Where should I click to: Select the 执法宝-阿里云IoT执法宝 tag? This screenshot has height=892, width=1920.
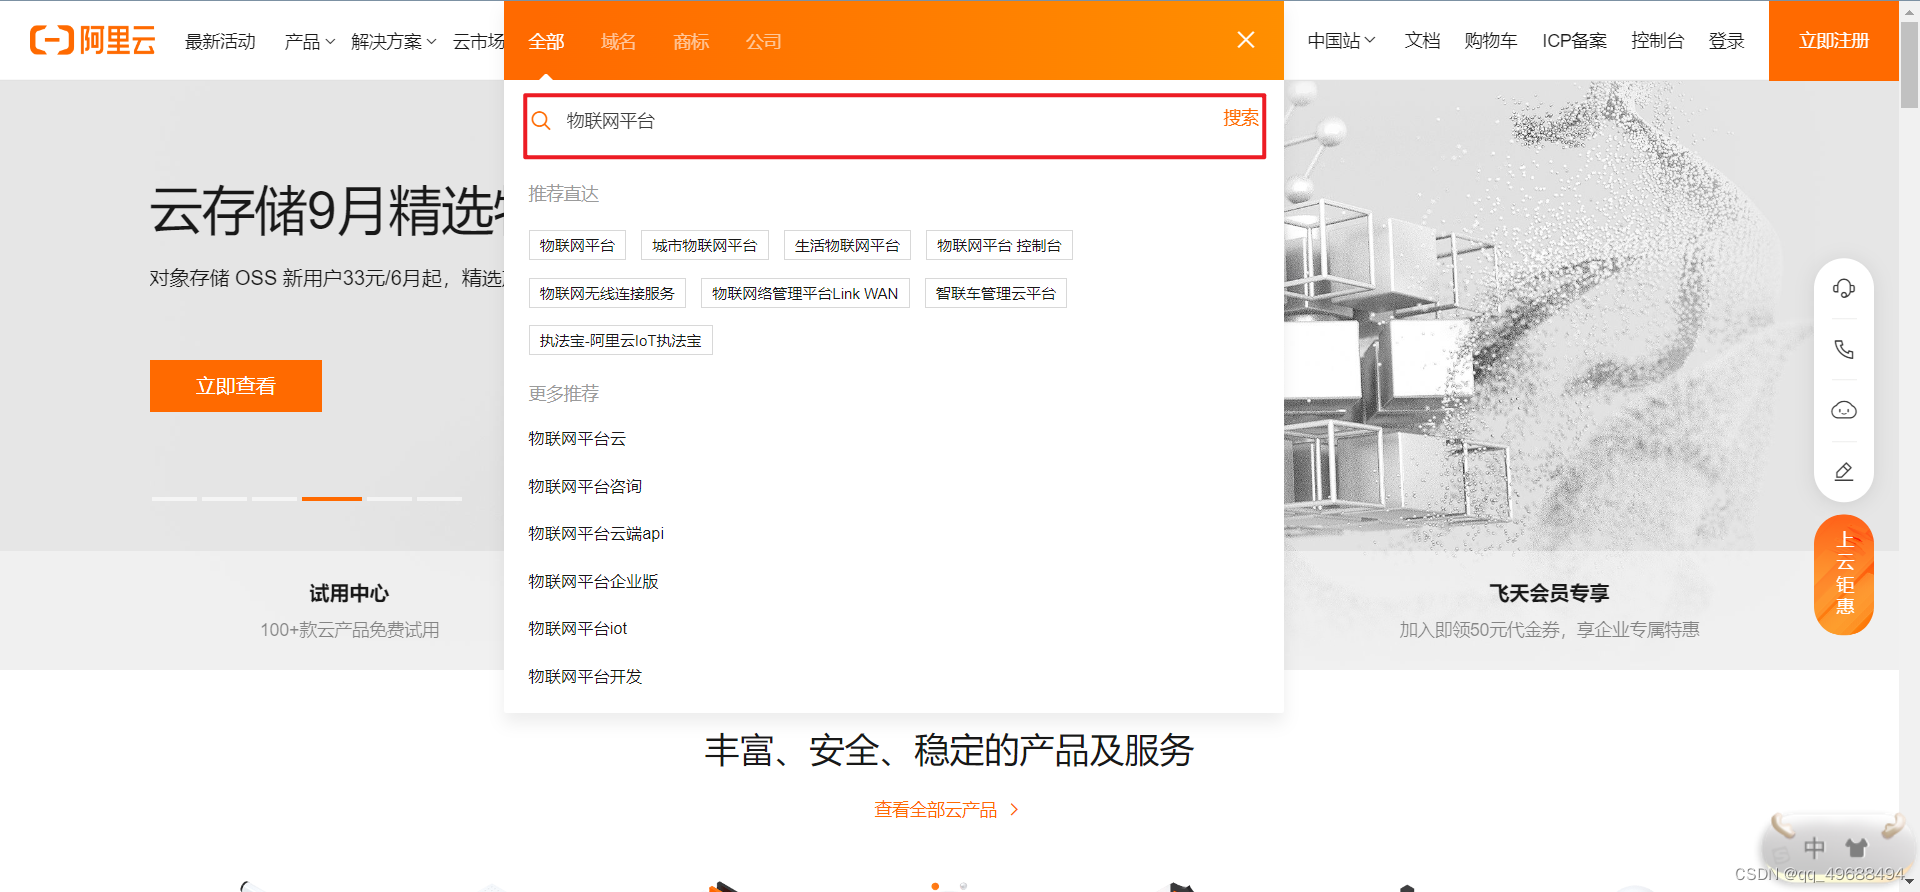point(621,341)
